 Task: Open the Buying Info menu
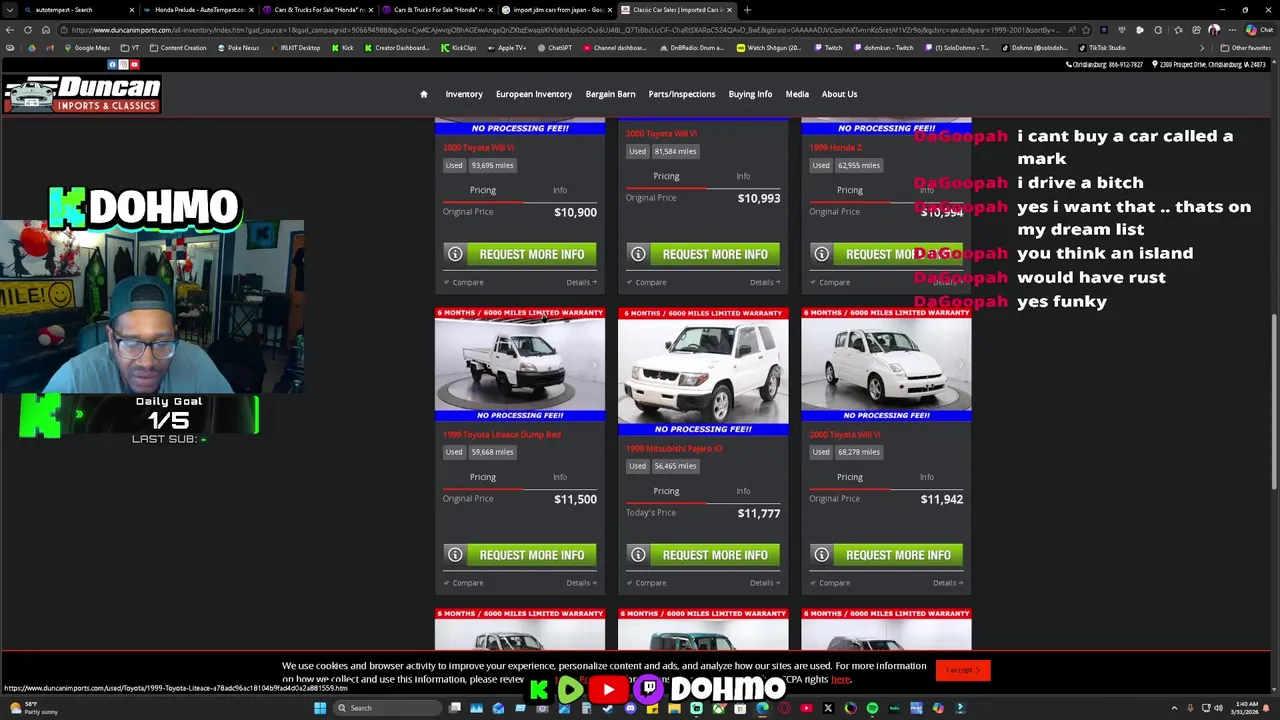750,94
